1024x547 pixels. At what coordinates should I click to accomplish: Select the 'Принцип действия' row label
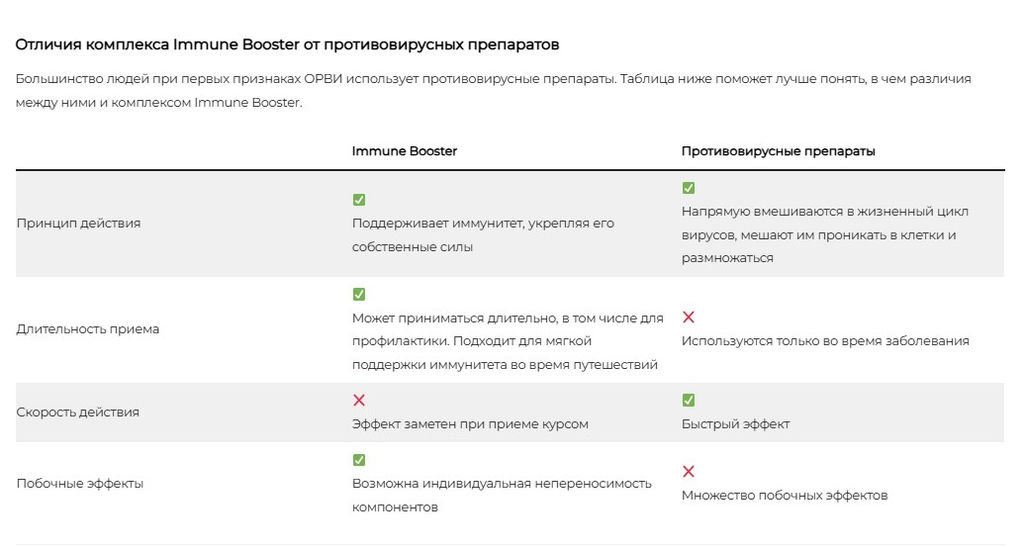coord(78,223)
